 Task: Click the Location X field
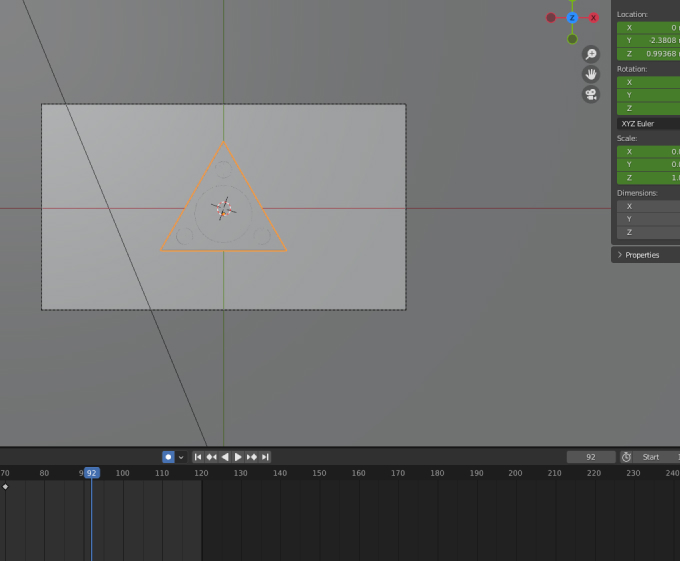tap(648, 28)
